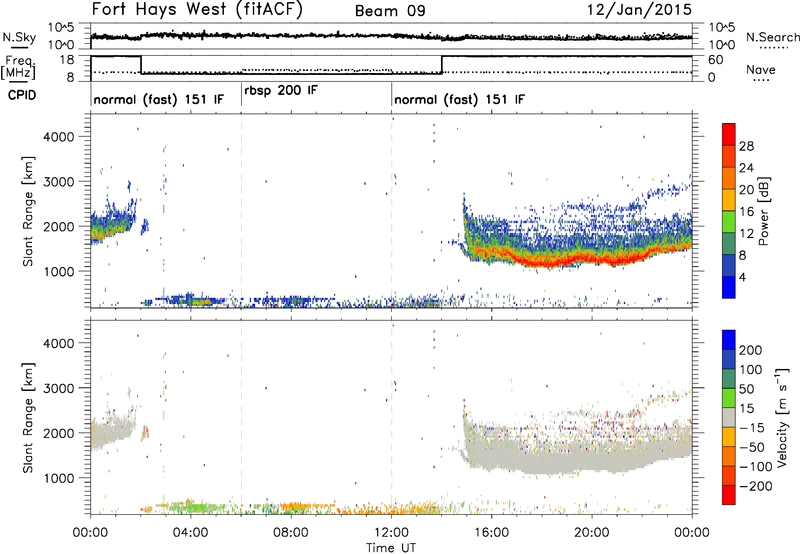This screenshot has height=554, width=800.
Task: Click the "Power [dB]" colorbar title
Action: tap(763, 211)
